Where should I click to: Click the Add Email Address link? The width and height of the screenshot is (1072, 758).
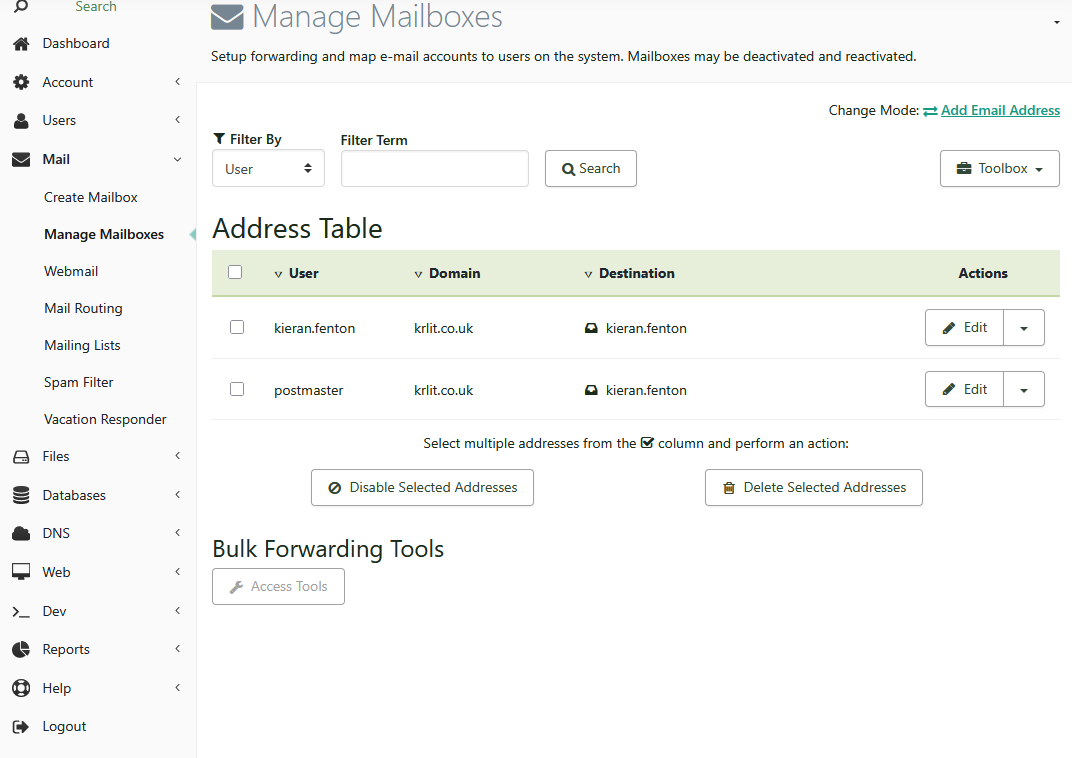[999, 111]
